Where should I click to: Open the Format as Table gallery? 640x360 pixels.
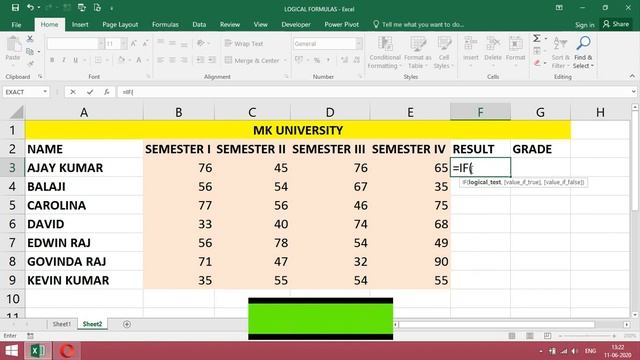click(418, 53)
